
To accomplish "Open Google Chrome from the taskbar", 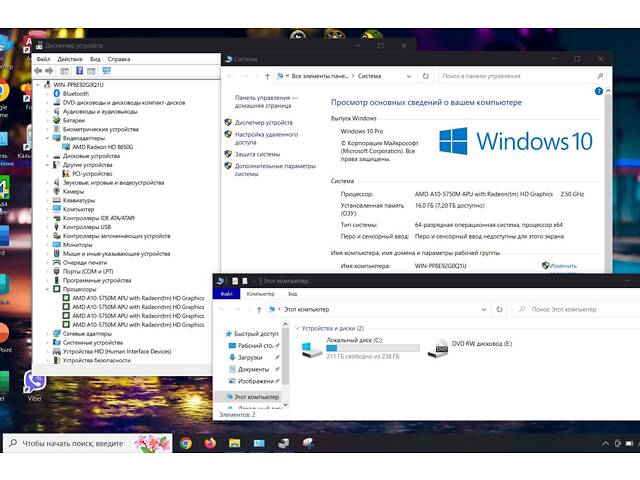I will tap(186, 443).
